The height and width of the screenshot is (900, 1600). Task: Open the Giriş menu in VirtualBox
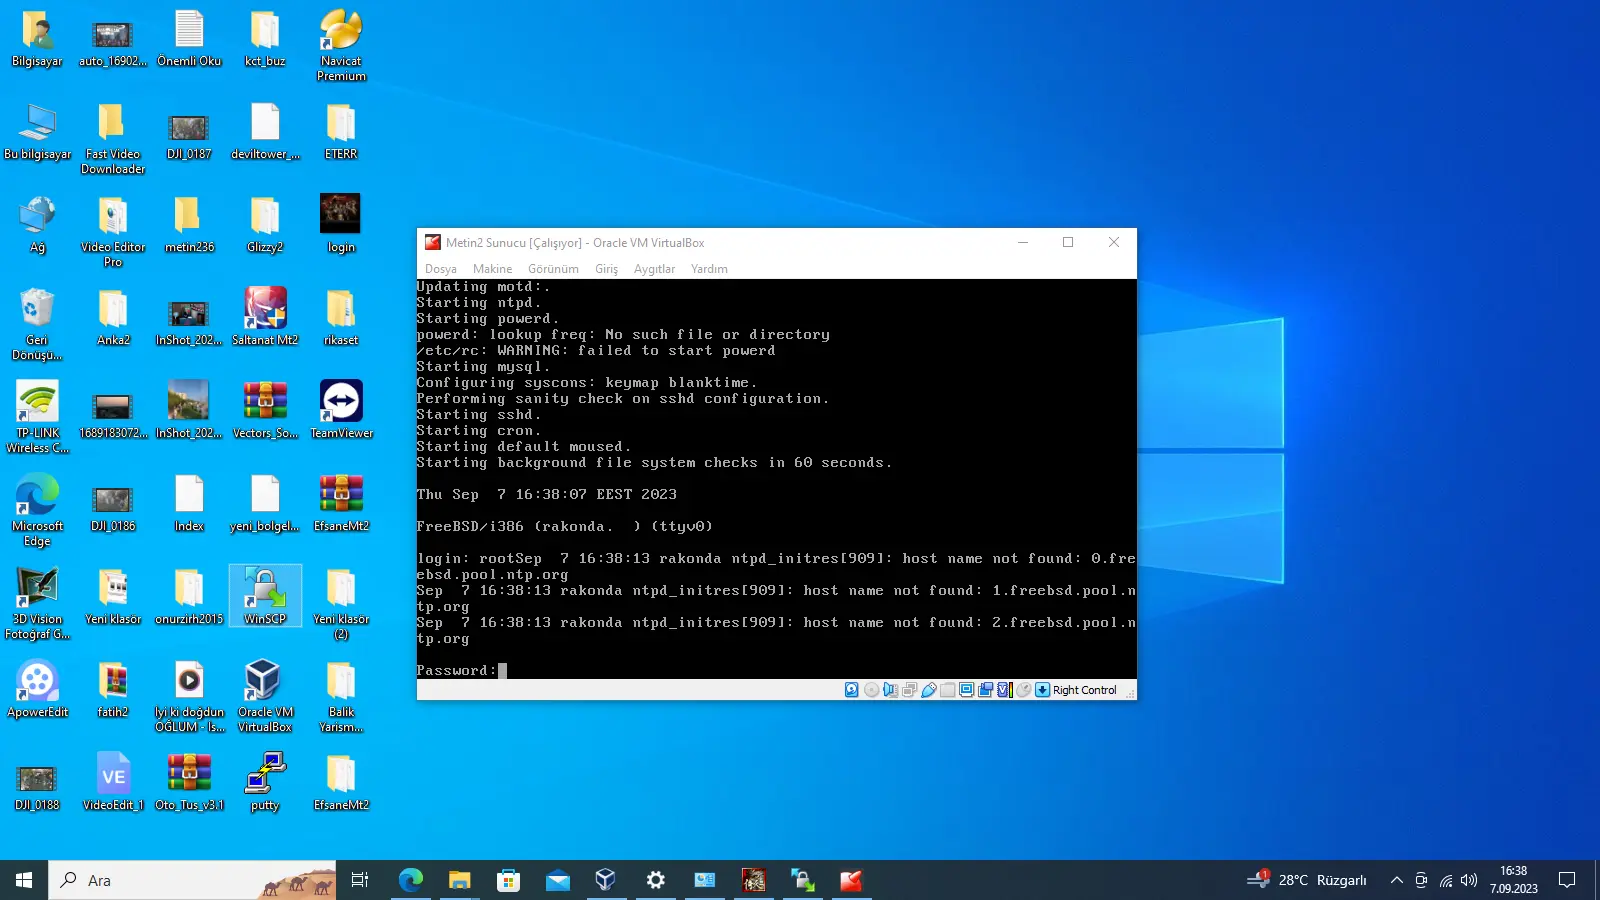tap(606, 269)
